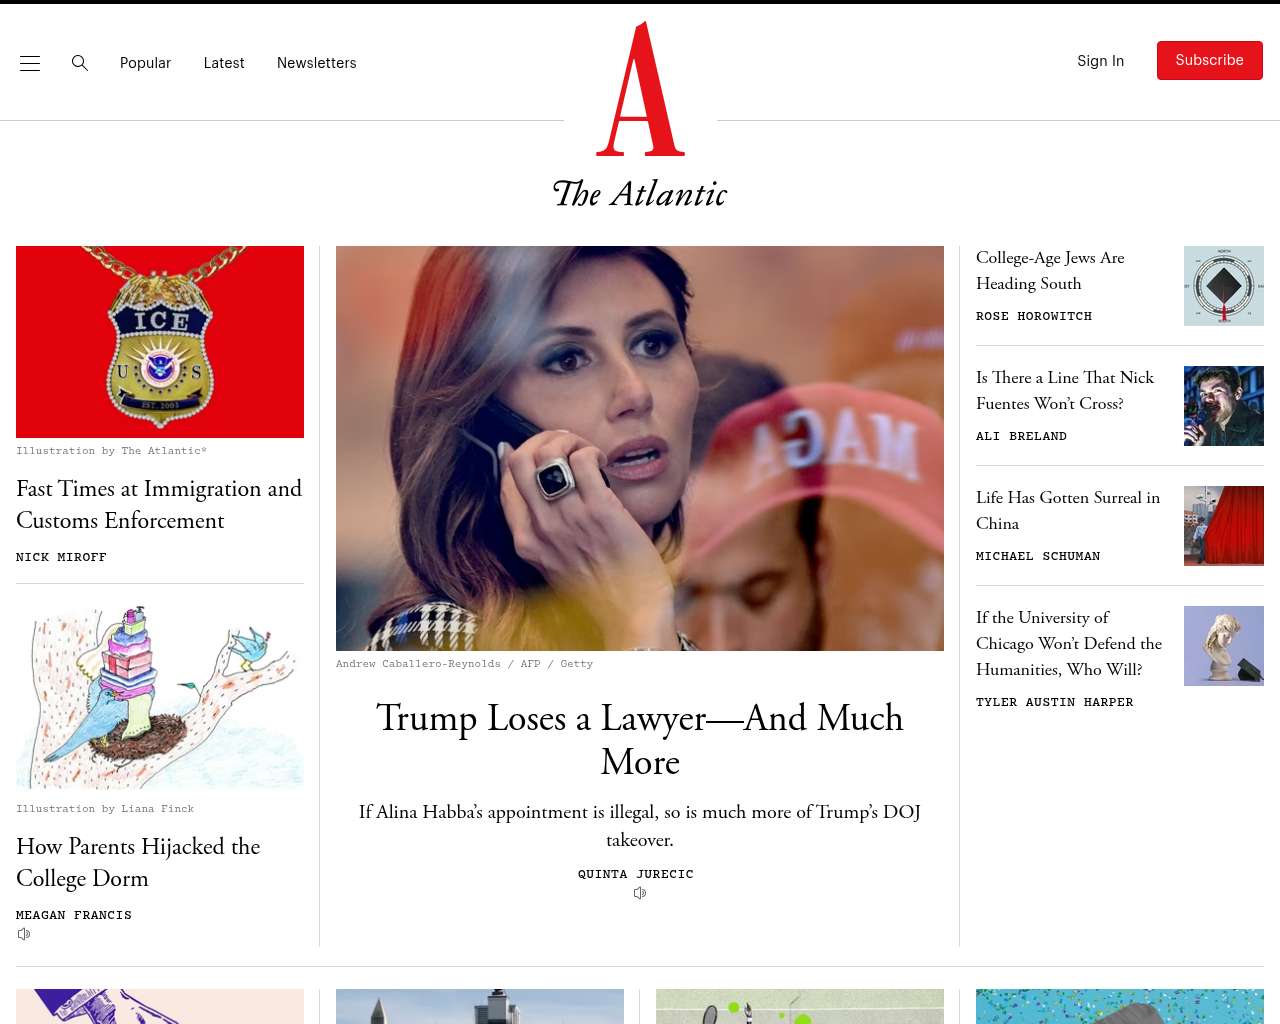Click the red Subscribe button
This screenshot has width=1280, height=1024.
click(1210, 61)
